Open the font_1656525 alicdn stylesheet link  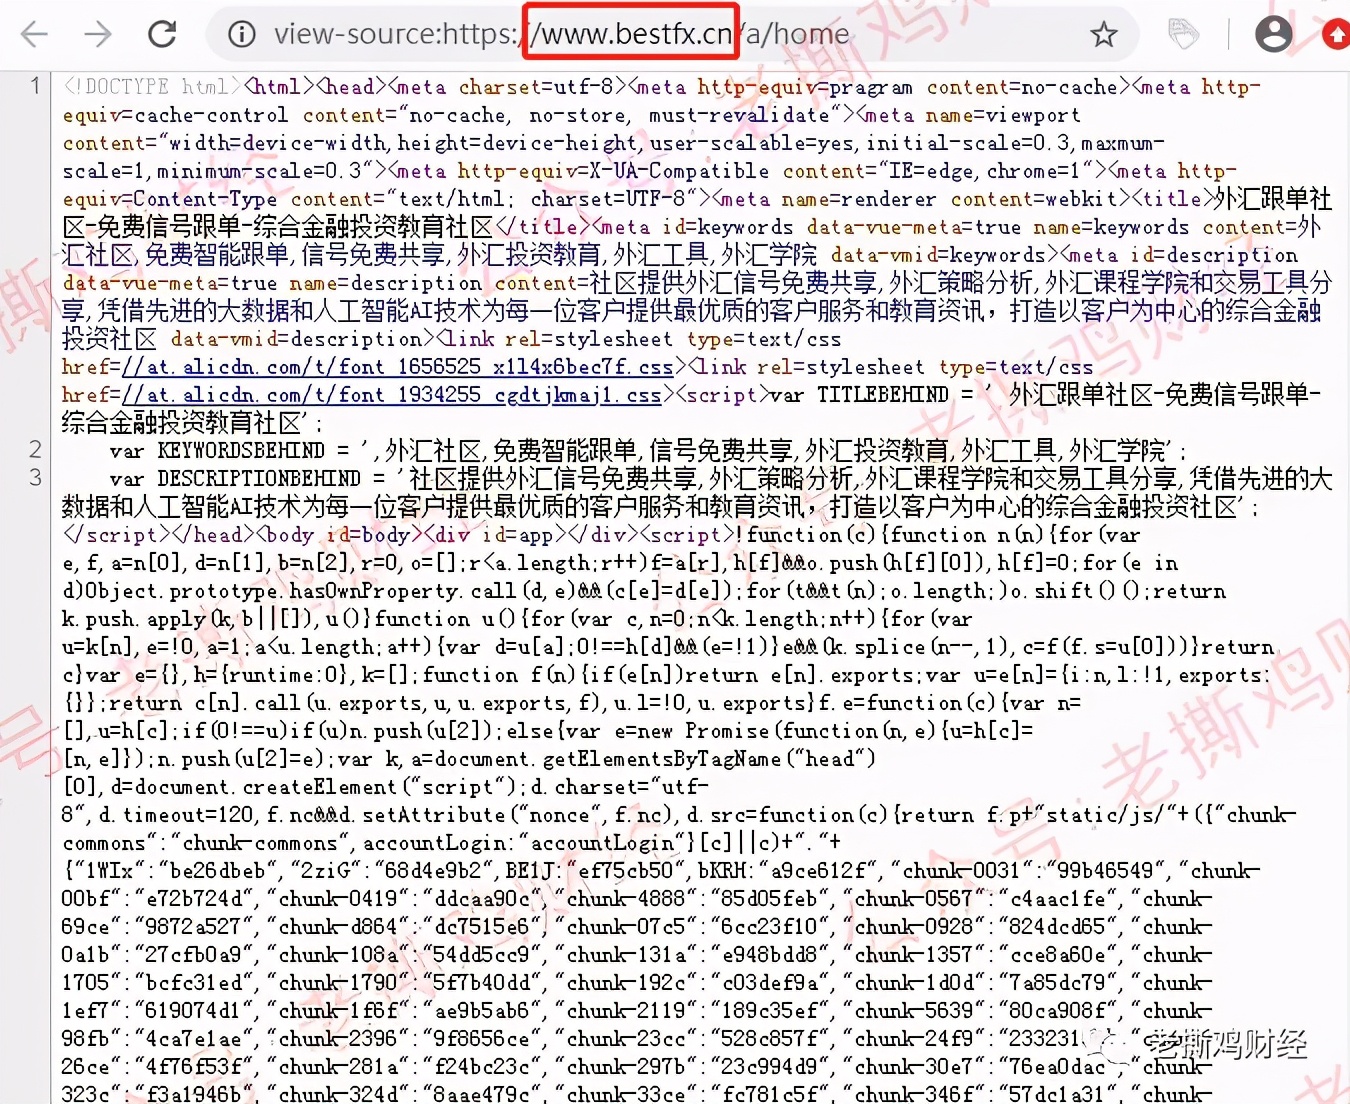click(397, 367)
